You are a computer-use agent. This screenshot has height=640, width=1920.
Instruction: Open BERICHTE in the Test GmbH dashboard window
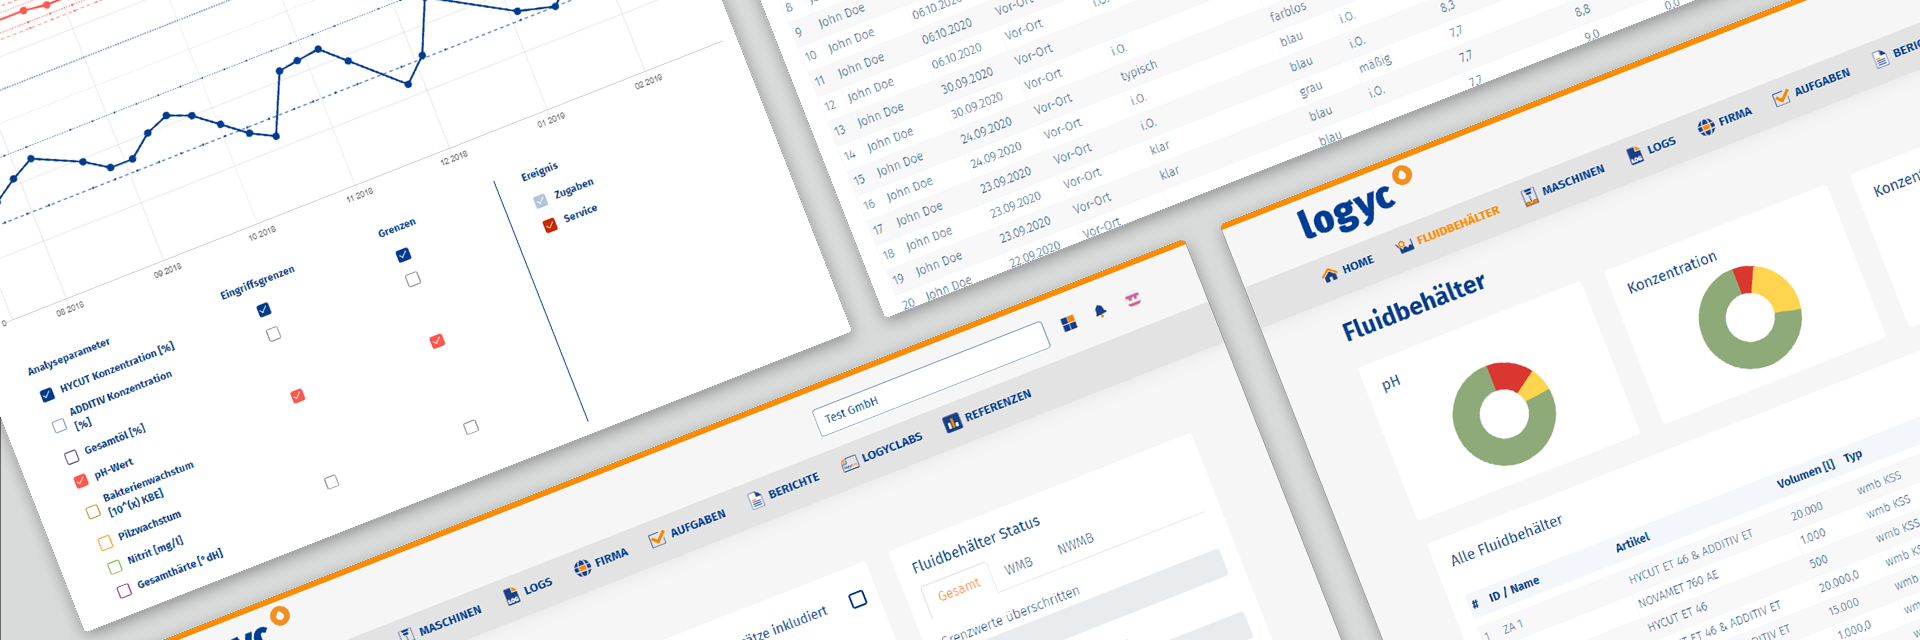click(785, 488)
